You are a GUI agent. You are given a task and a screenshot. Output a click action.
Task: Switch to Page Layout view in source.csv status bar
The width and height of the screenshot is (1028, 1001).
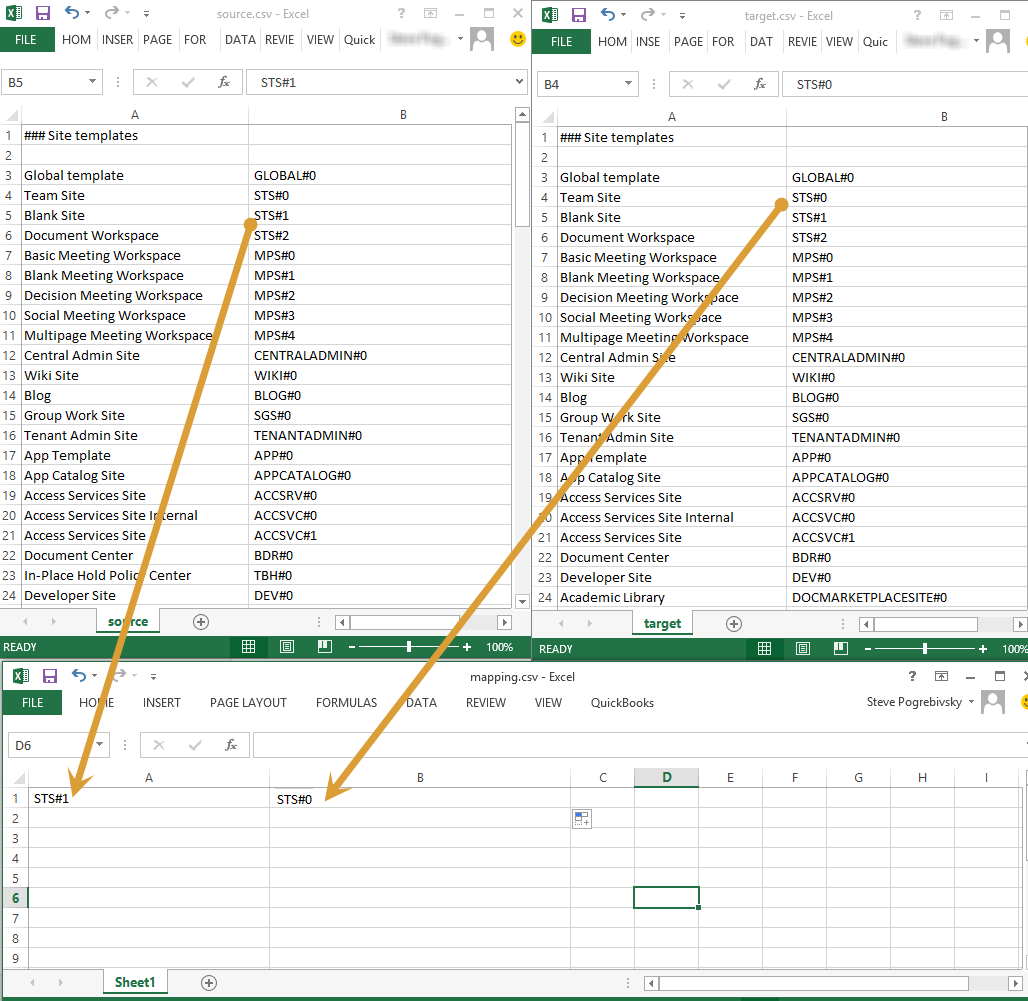pyautogui.click(x=287, y=647)
